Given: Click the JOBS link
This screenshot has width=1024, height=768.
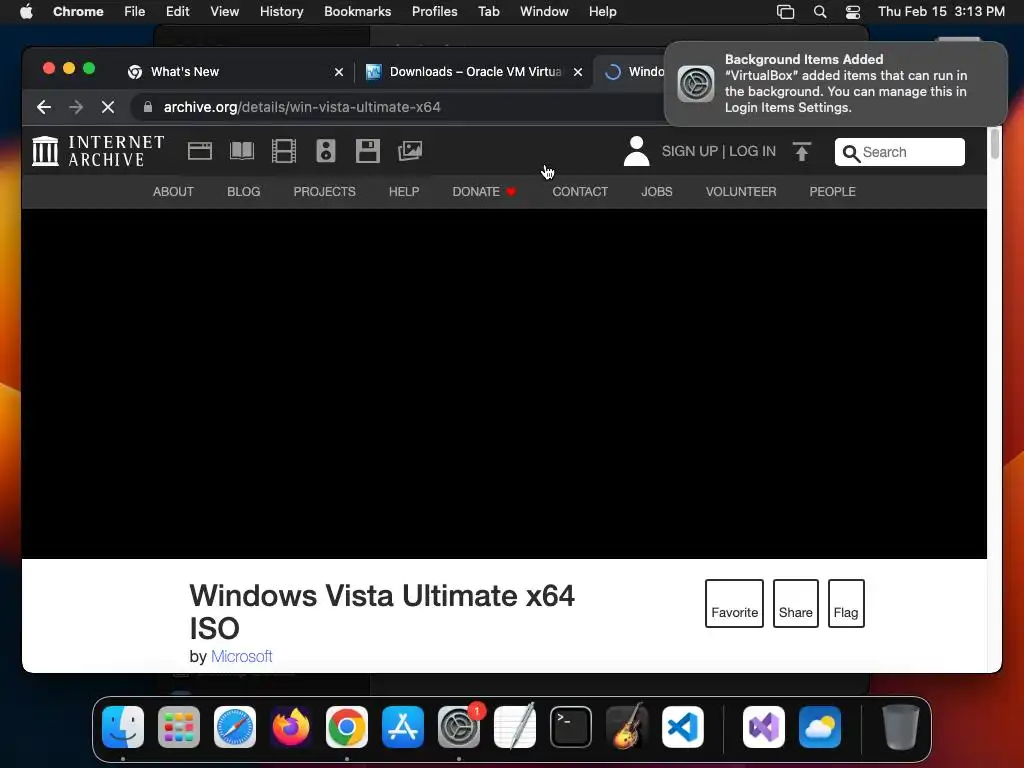Looking at the screenshot, I should (657, 191).
